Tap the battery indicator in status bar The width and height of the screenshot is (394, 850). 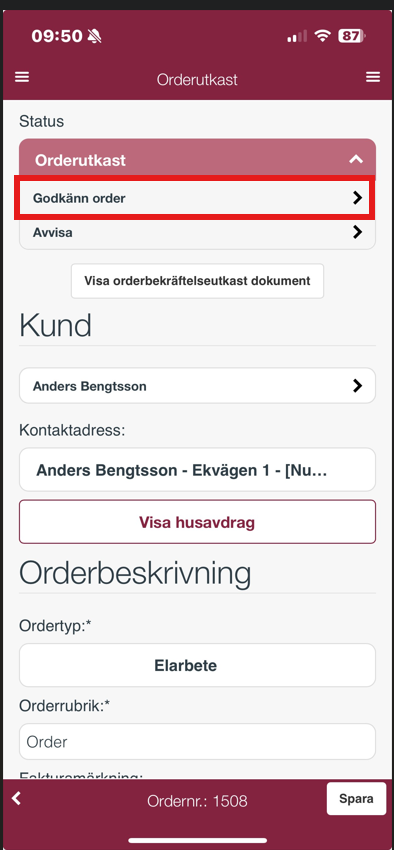(352, 36)
